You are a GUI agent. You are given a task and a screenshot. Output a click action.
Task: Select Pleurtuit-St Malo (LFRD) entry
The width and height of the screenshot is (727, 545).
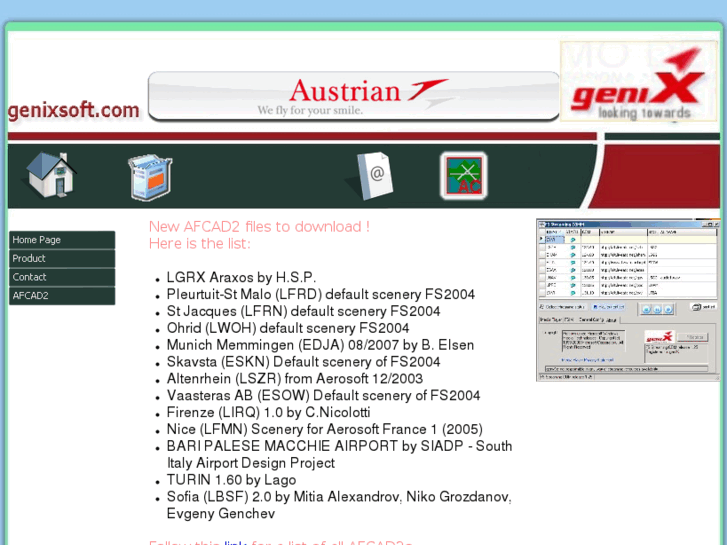321,294
